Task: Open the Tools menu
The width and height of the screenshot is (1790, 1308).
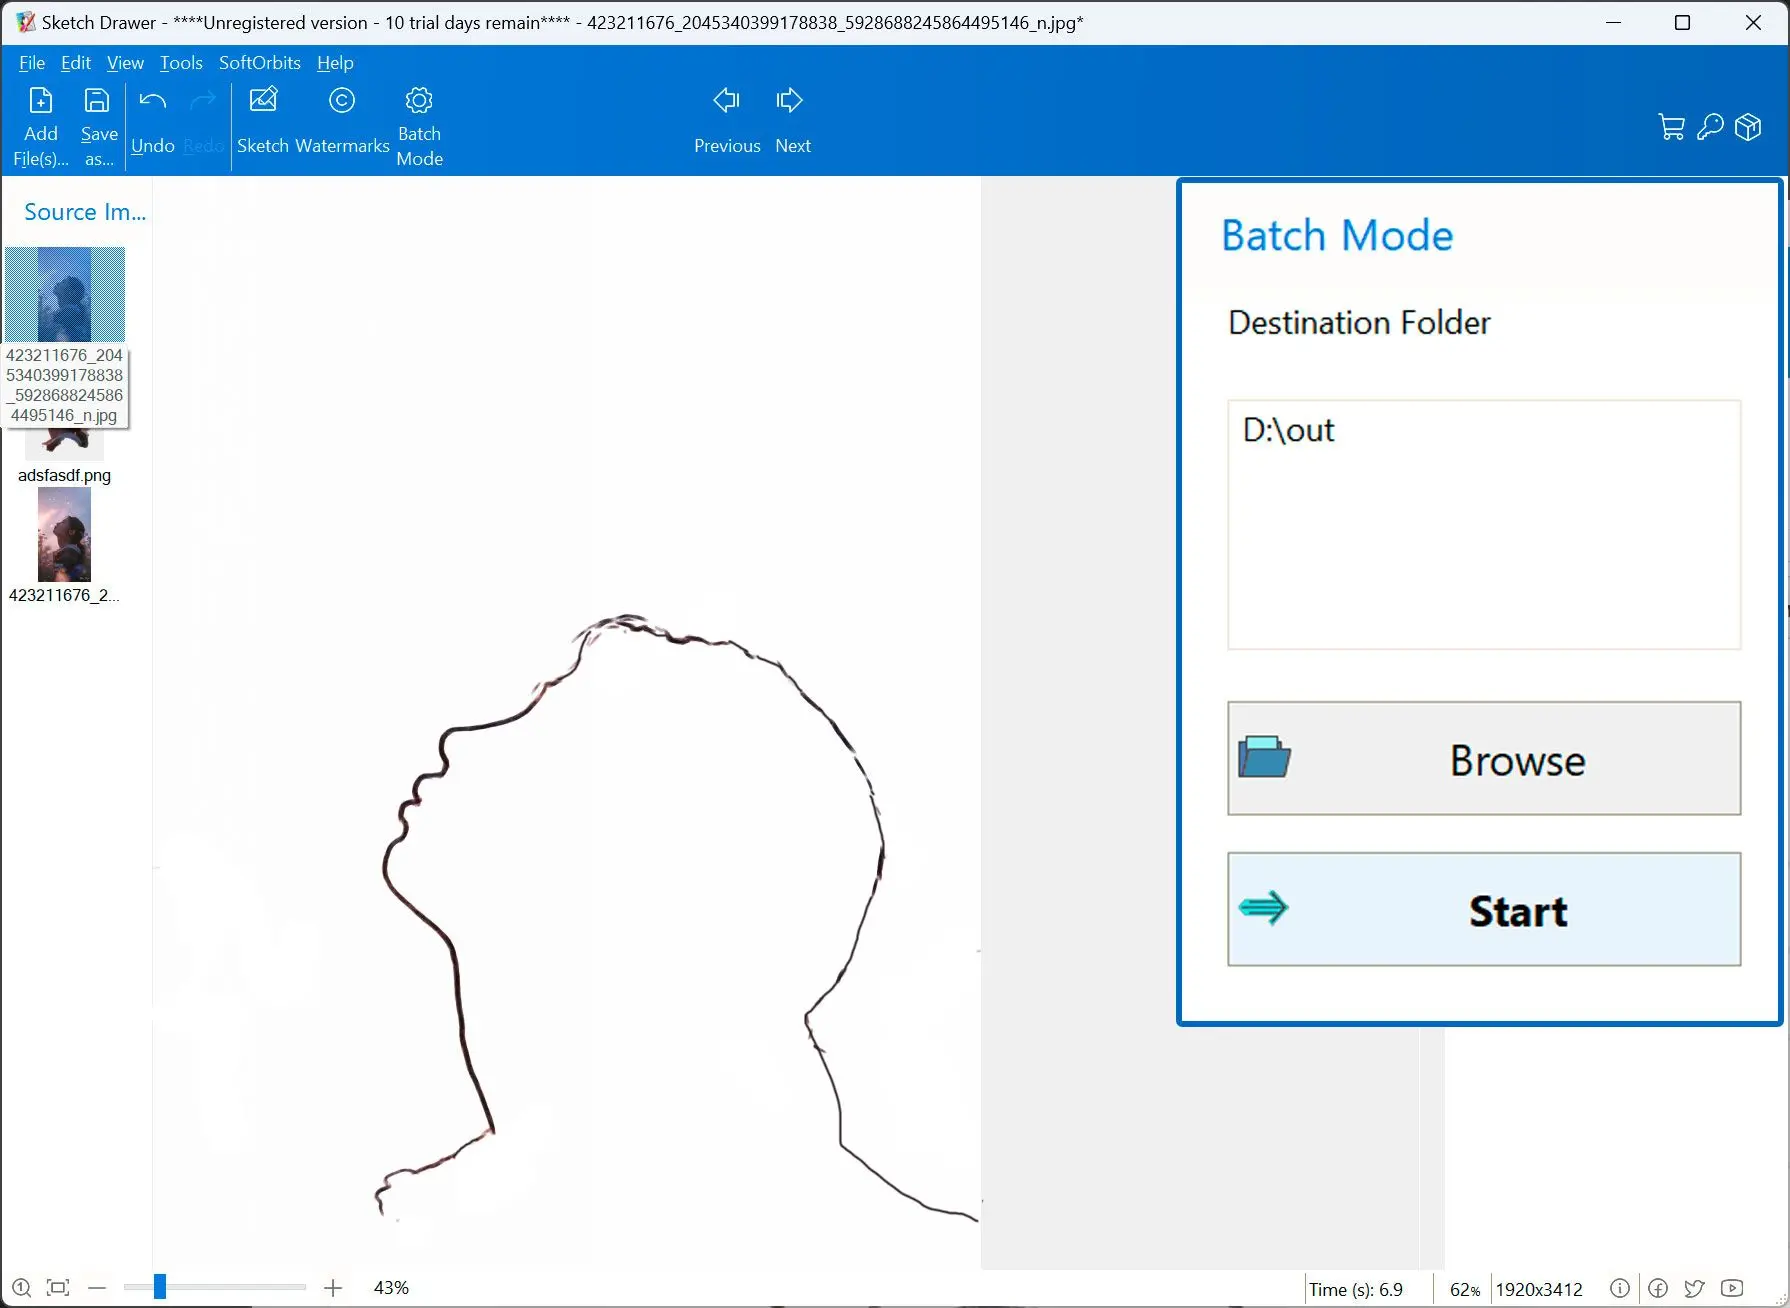Action: [x=181, y=63]
